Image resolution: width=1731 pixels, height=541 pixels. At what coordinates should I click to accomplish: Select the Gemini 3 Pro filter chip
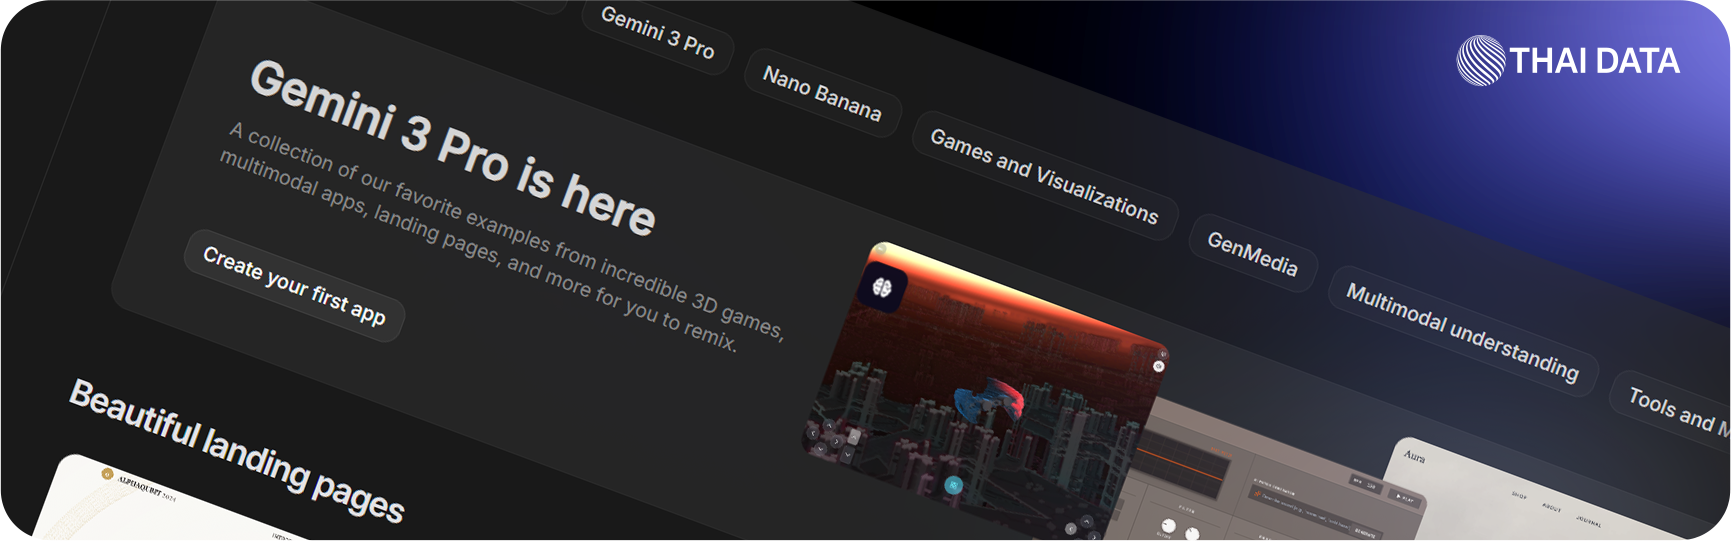[x=657, y=32]
